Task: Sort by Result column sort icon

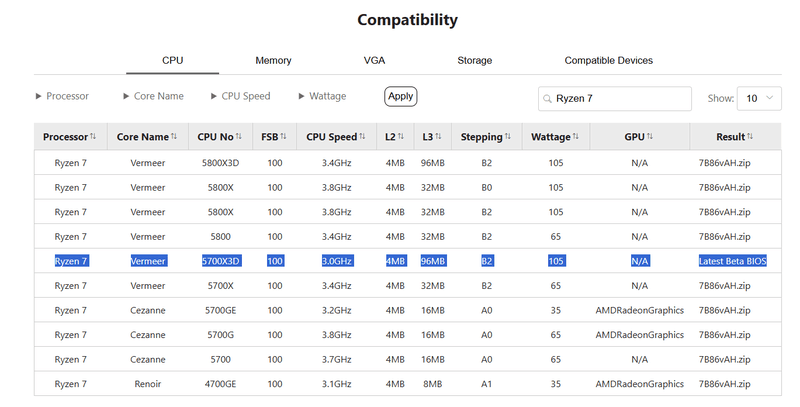Action: 750,136
